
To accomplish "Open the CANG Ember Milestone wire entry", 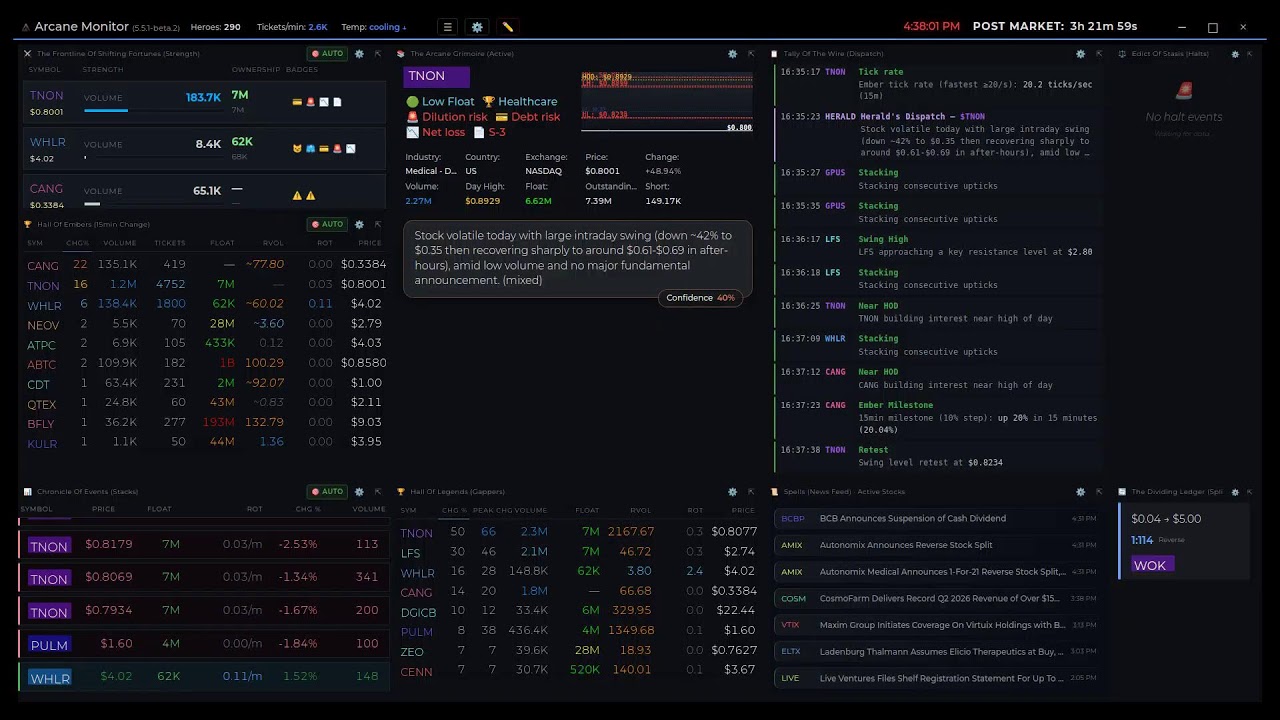I will [x=937, y=418].
